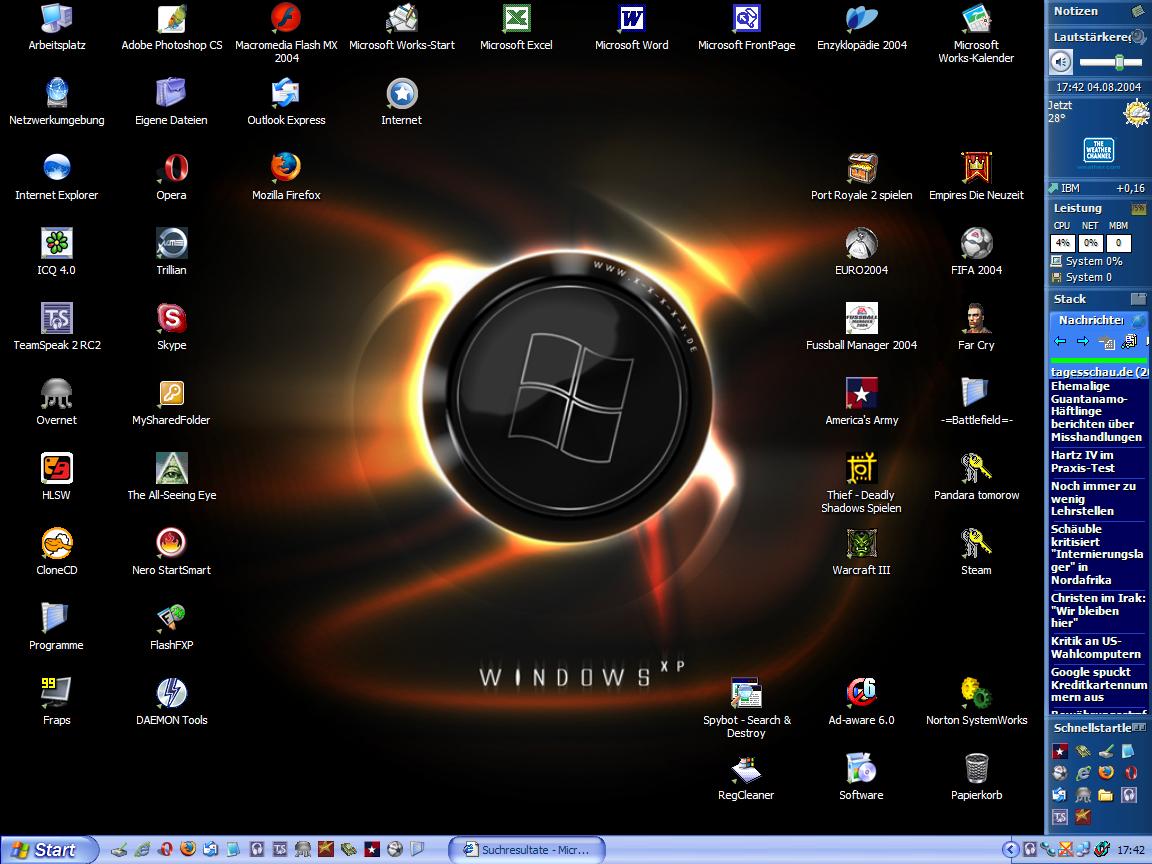Select the ICQ 4.0 icon
Image resolution: width=1152 pixels, height=864 pixels.
57,243
